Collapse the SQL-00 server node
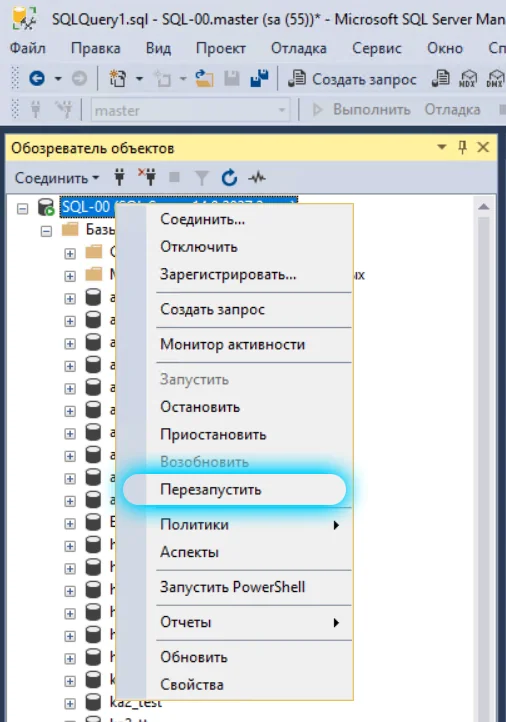This screenshot has width=506, height=722. pyautogui.click(x=22, y=209)
